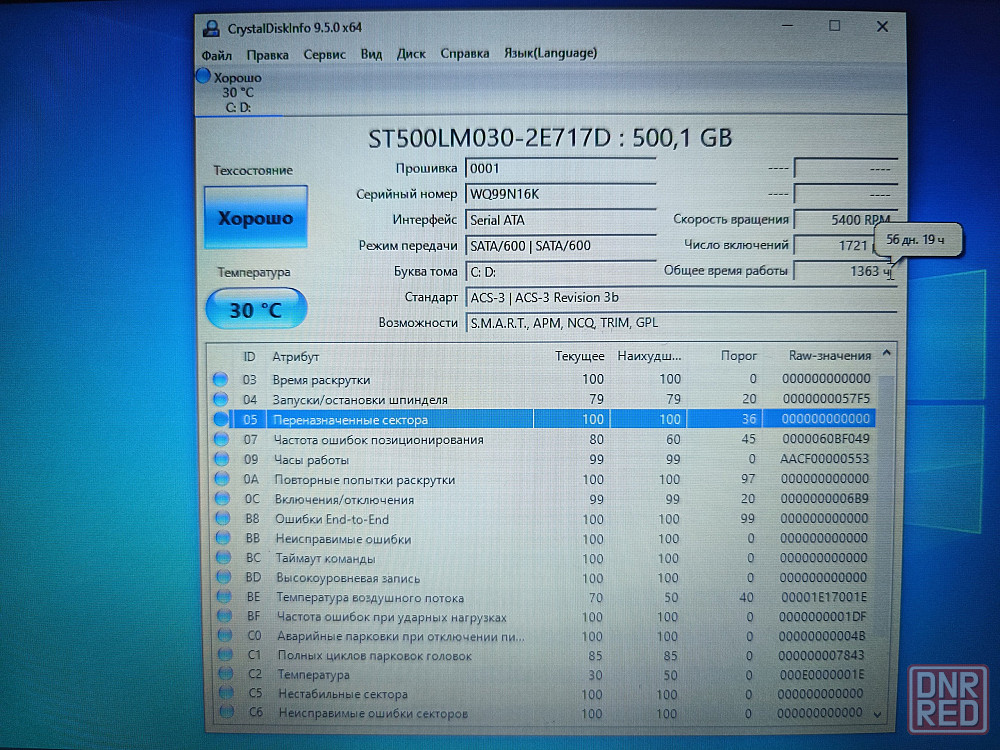Select the Частота ошибок позиционирования row
The image size is (1000, 750).
coord(543,439)
